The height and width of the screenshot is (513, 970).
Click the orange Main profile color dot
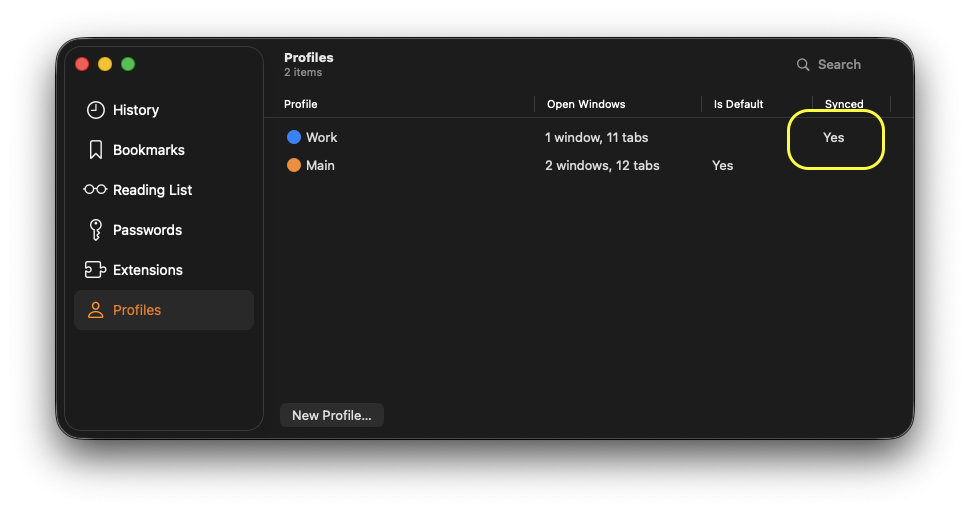(294, 166)
